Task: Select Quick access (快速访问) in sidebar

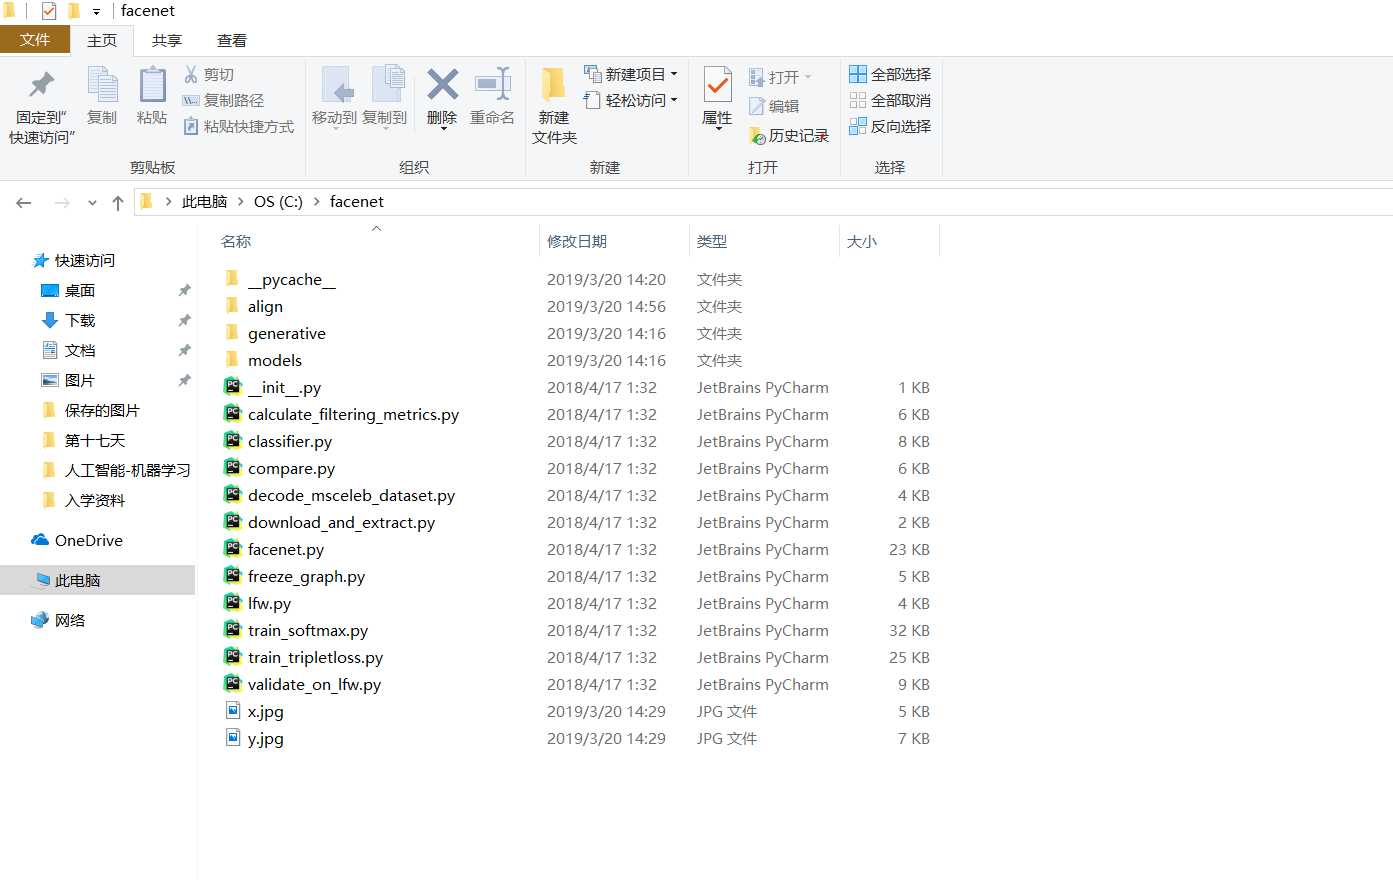Action: (x=85, y=260)
